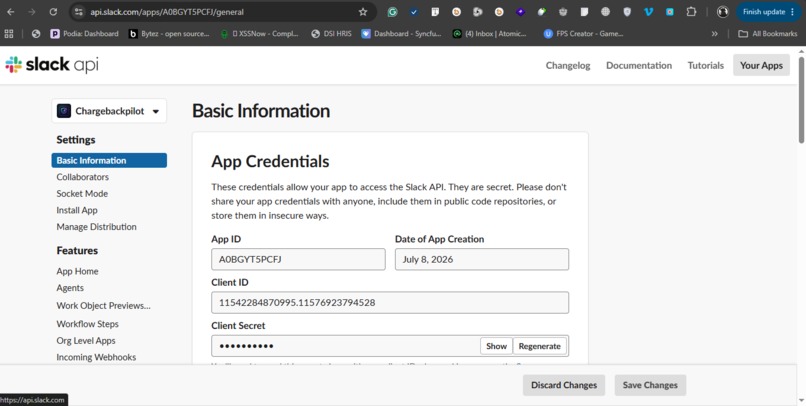Open Manage Distribution settings
806x406 pixels.
(97, 227)
